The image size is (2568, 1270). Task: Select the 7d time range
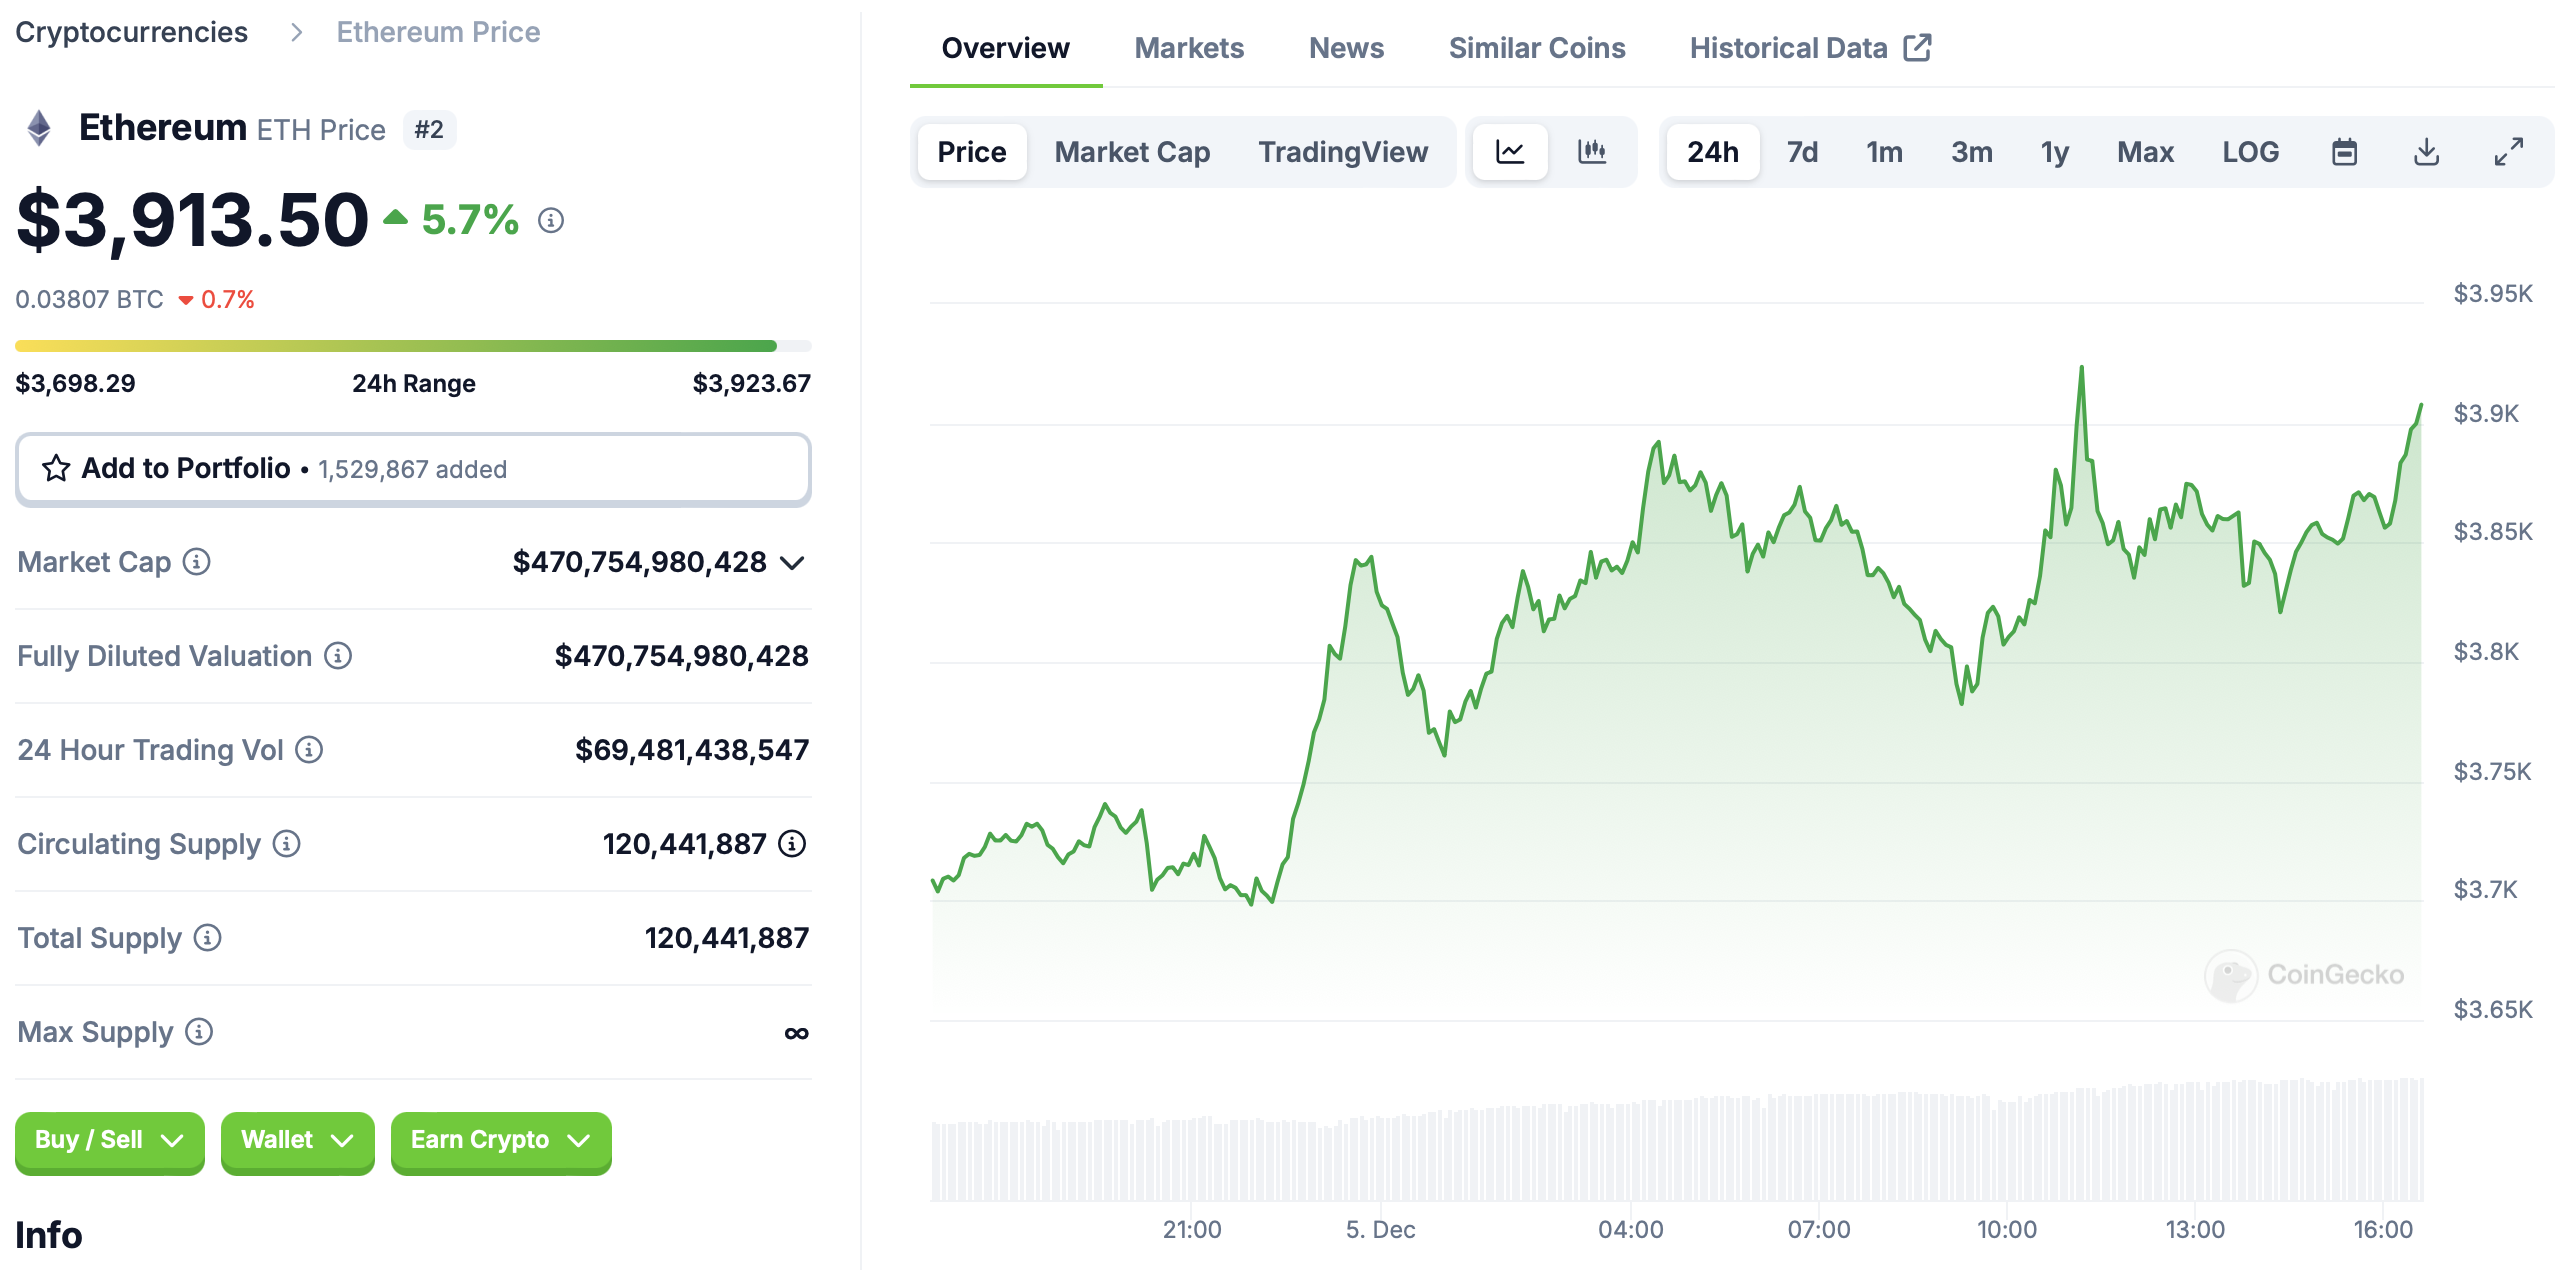[x=1802, y=152]
